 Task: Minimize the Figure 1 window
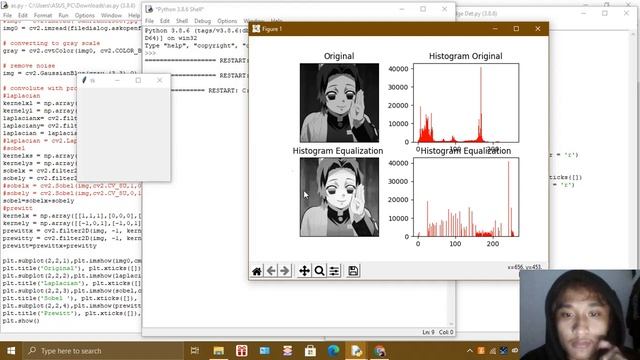[495, 29]
